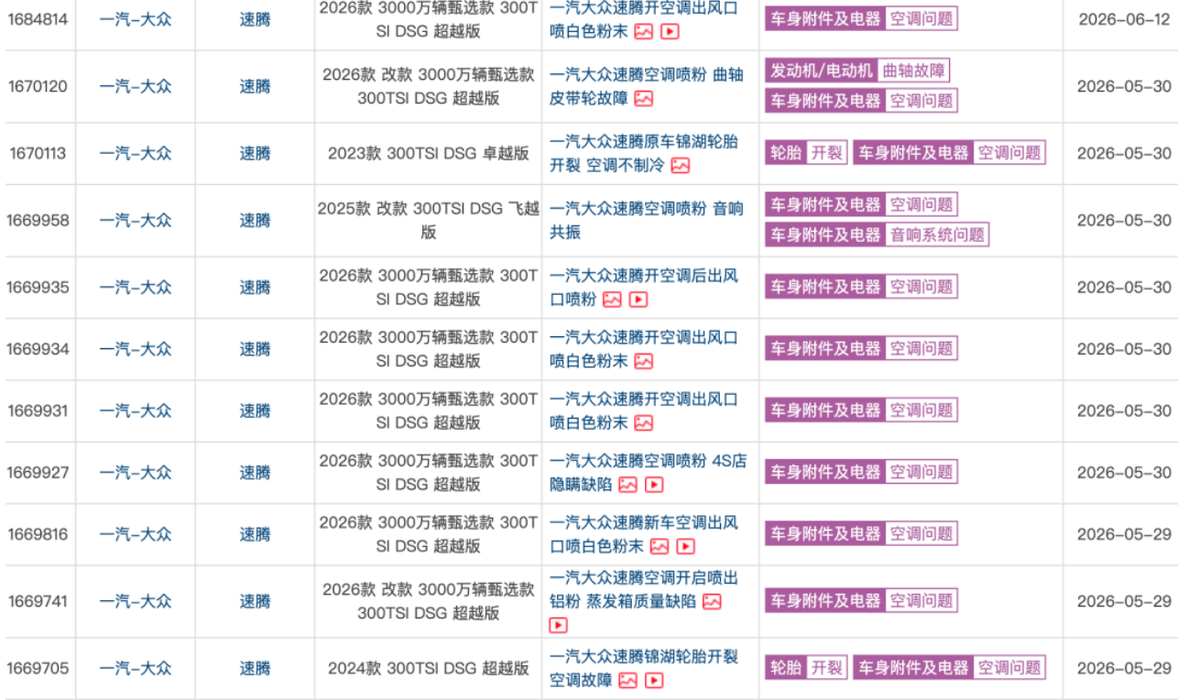This screenshot has height=700, width=1200.
Task: Open image icon in row 1669816 title
Action: [x=659, y=546]
